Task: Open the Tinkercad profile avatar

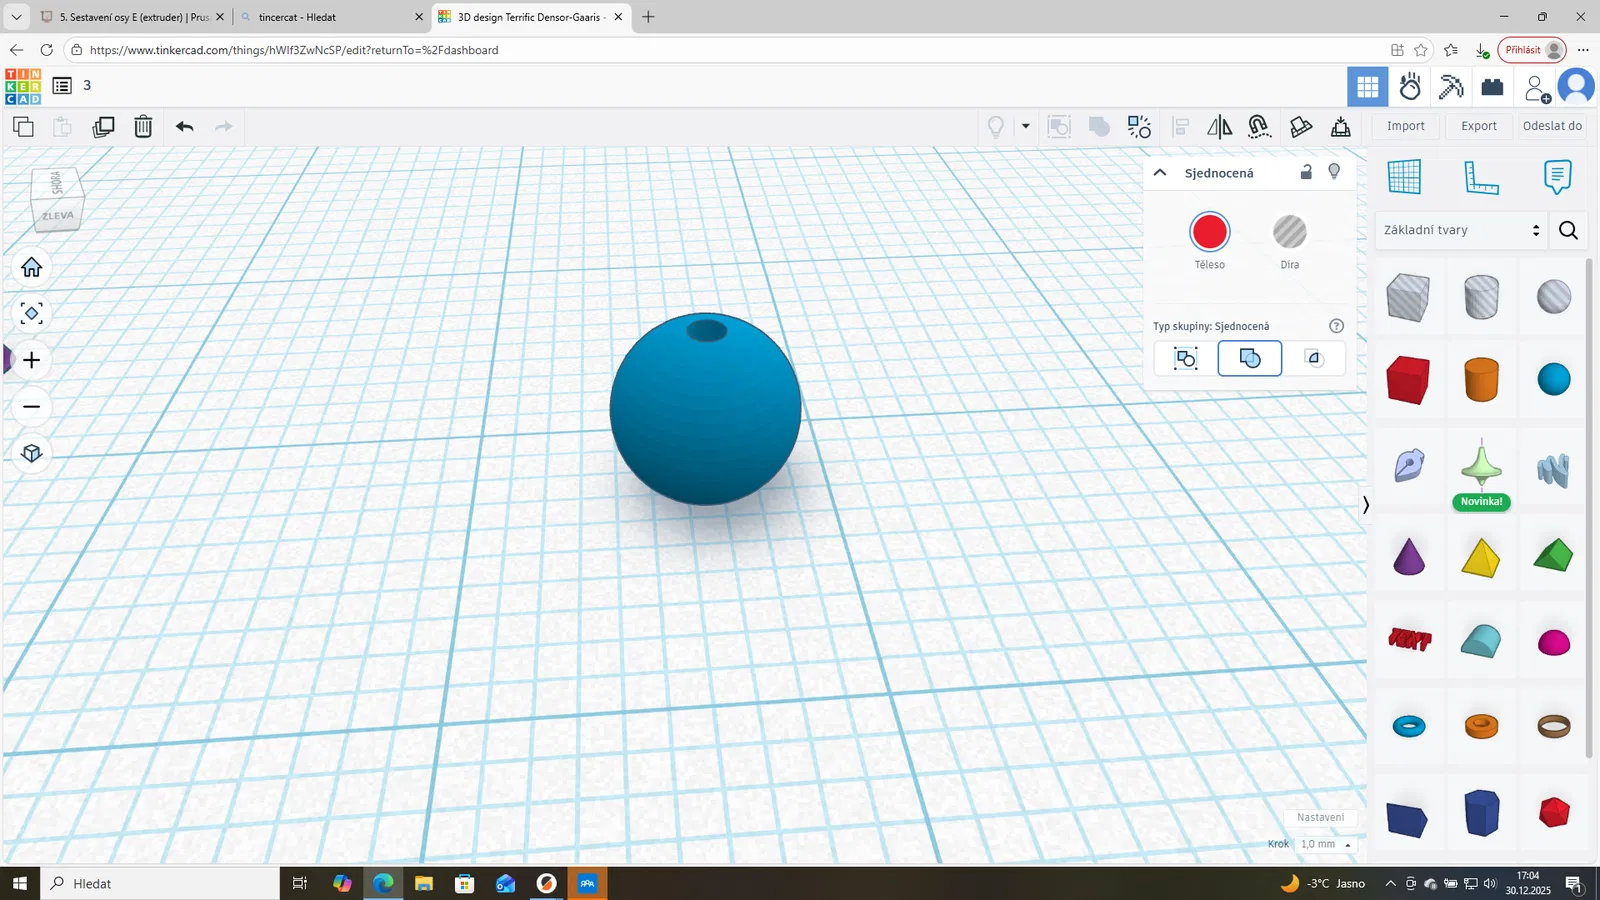Action: pos(1576,87)
